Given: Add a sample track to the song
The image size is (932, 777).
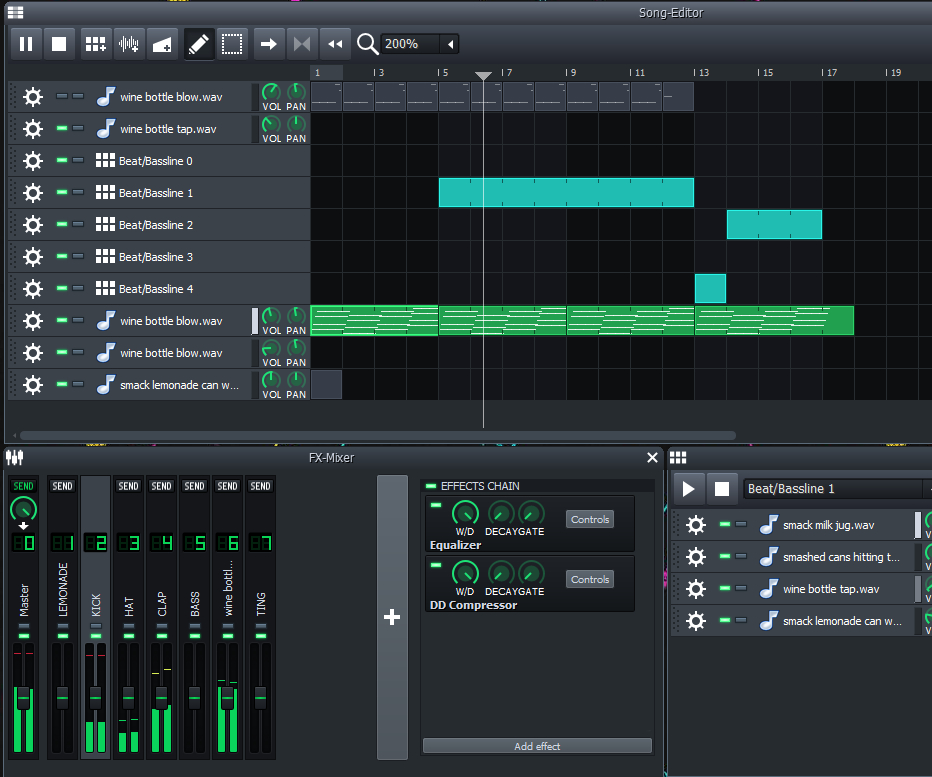Looking at the screenshot, I should point(129,44).
